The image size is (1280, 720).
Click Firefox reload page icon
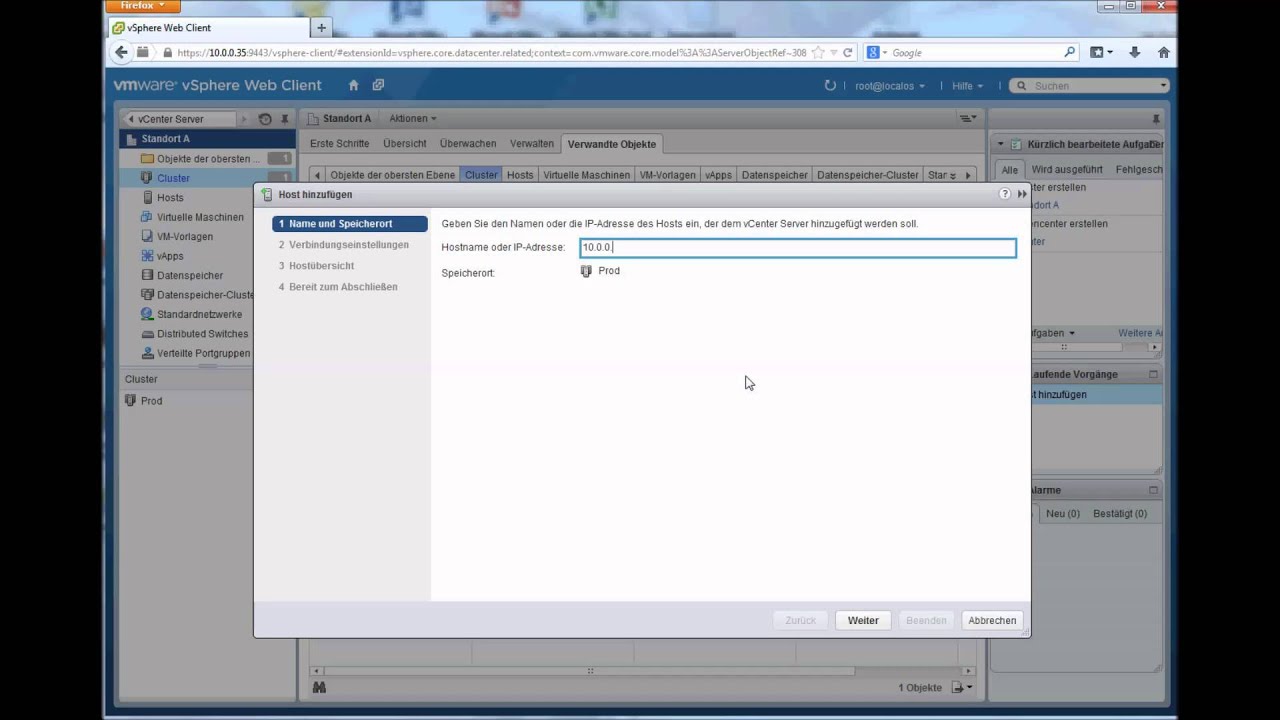click(848, 53)
